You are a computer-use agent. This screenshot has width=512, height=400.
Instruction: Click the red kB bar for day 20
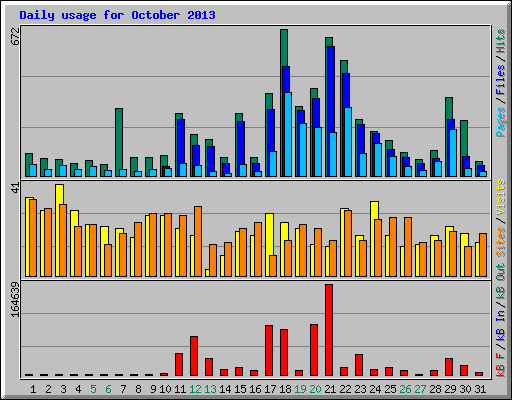[x=314, y=350]
